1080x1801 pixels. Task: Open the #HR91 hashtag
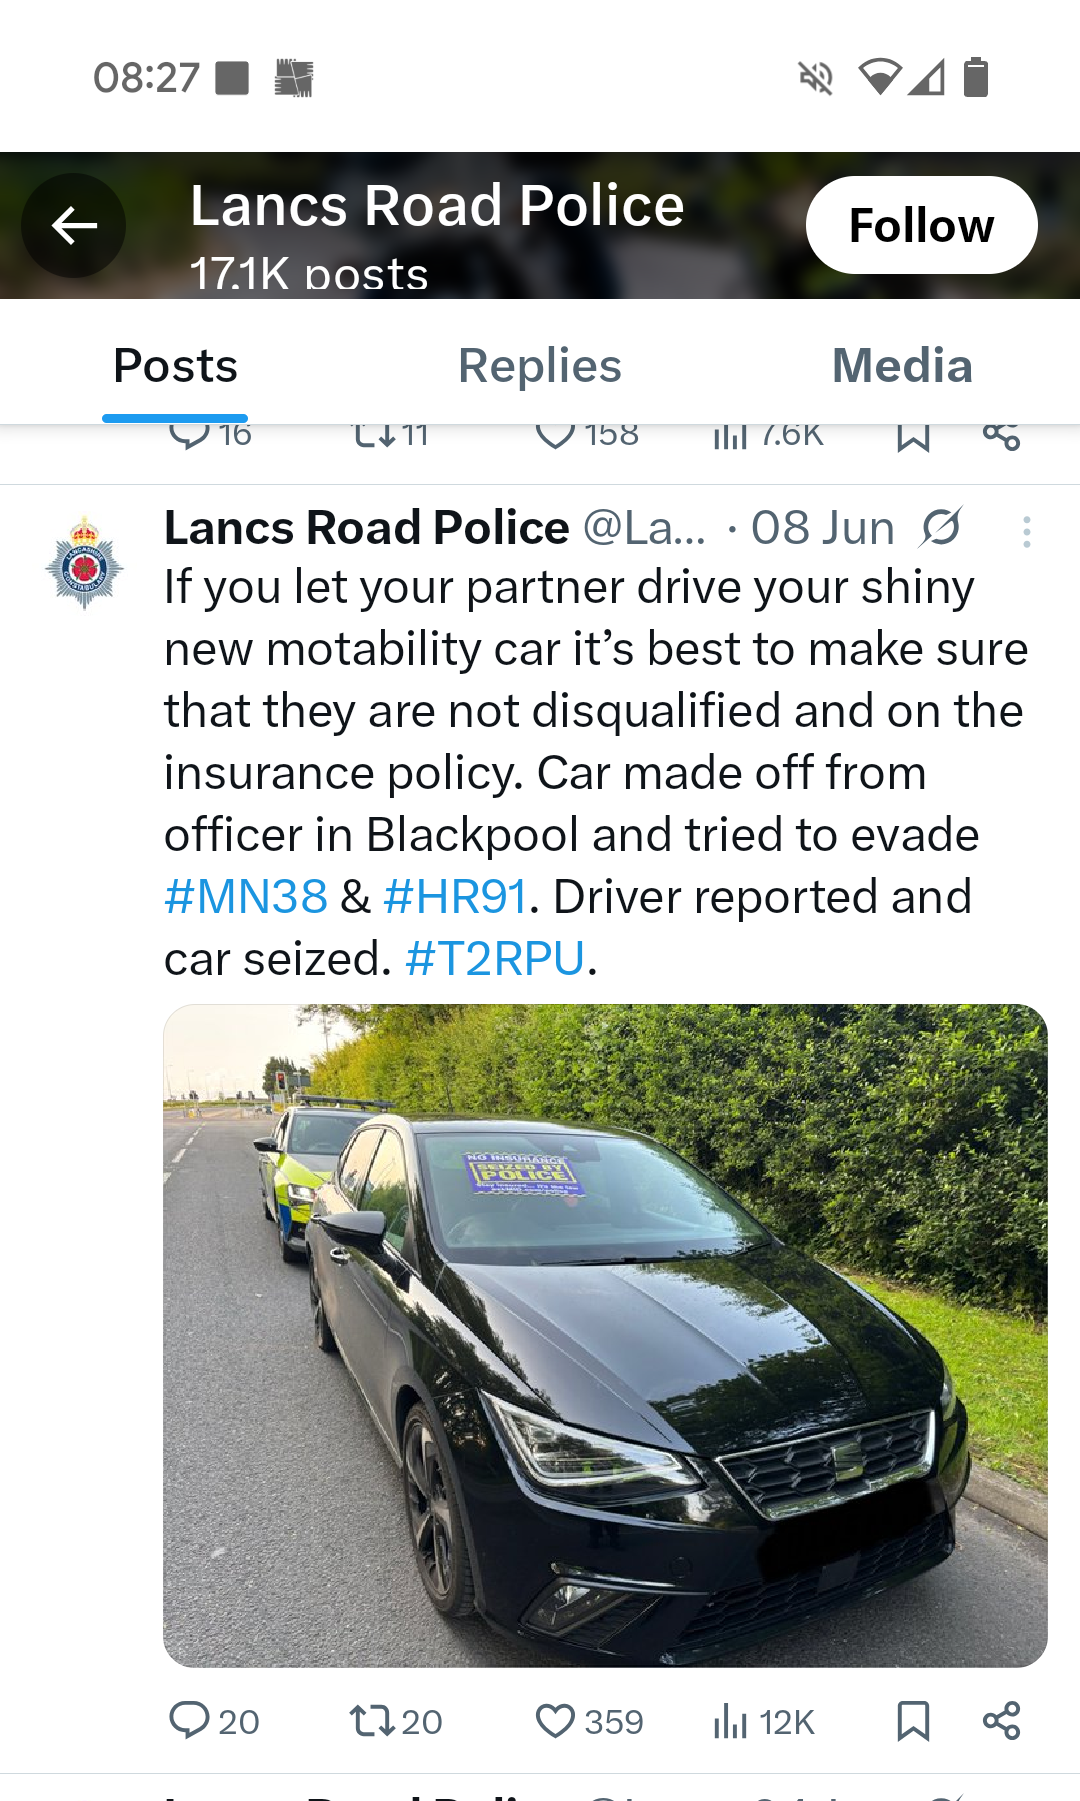(455, 897)
